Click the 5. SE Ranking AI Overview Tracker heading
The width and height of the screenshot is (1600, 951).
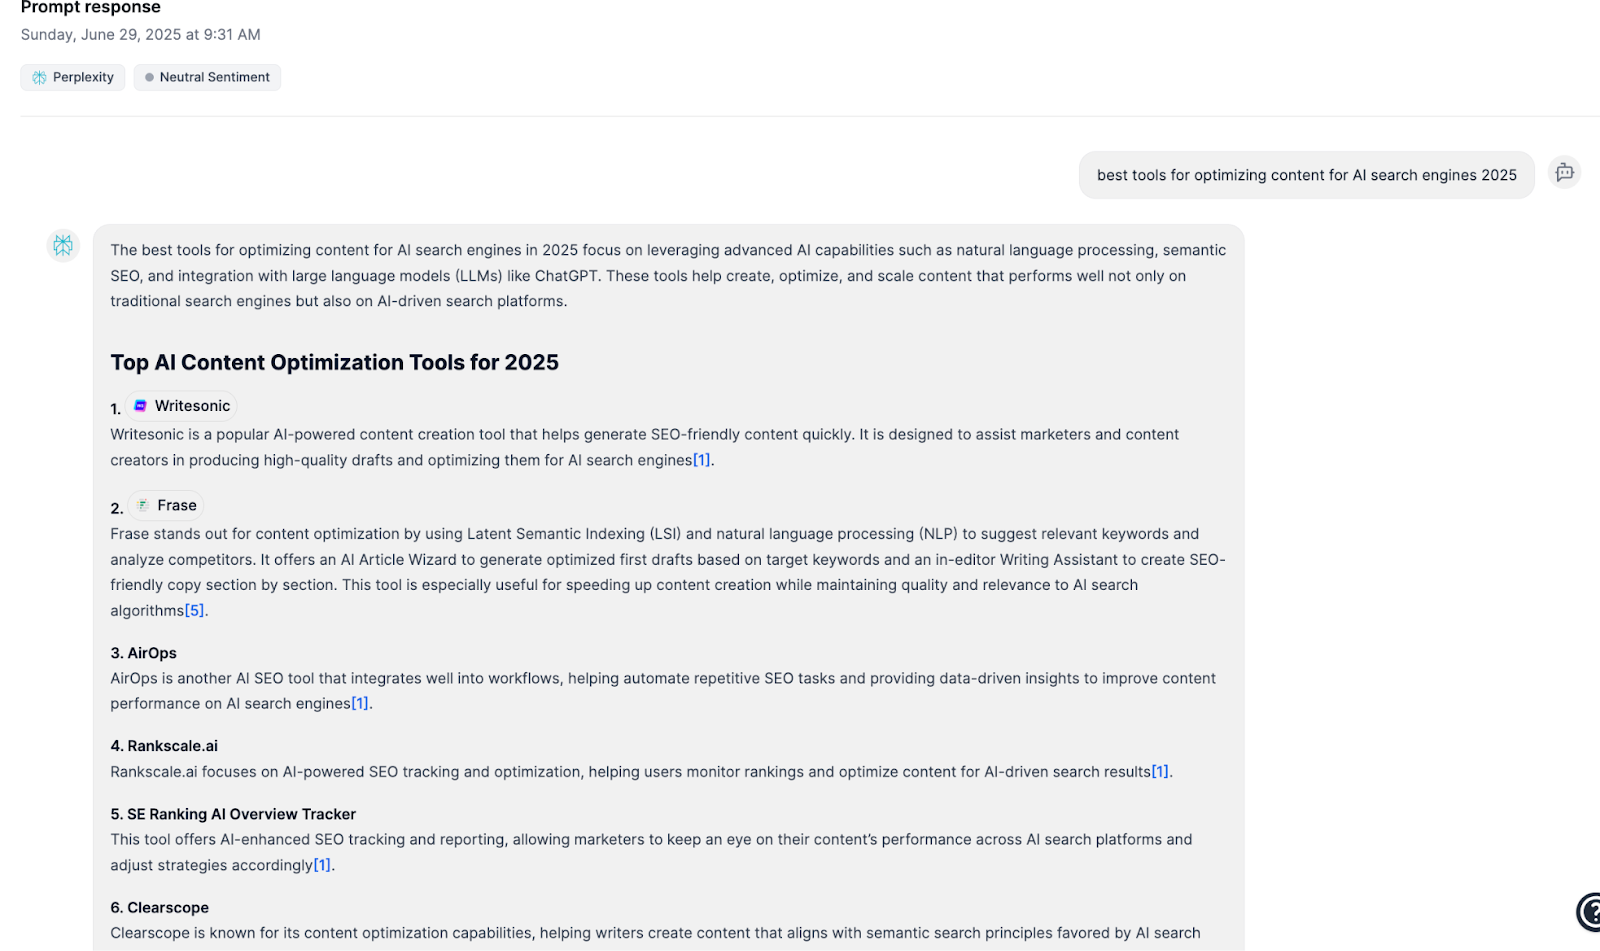click(233, 814)
